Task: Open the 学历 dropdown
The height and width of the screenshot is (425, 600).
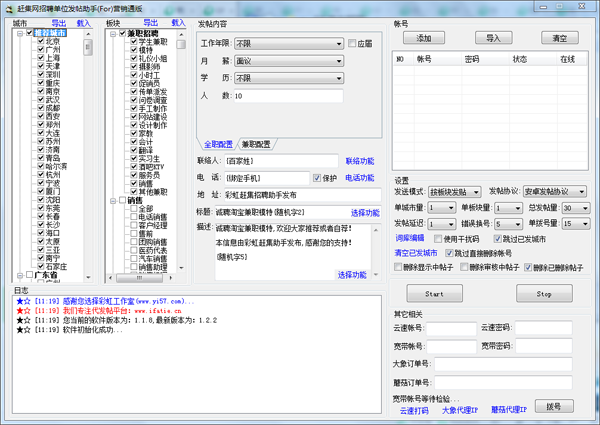Action: [x=289, y=78]
